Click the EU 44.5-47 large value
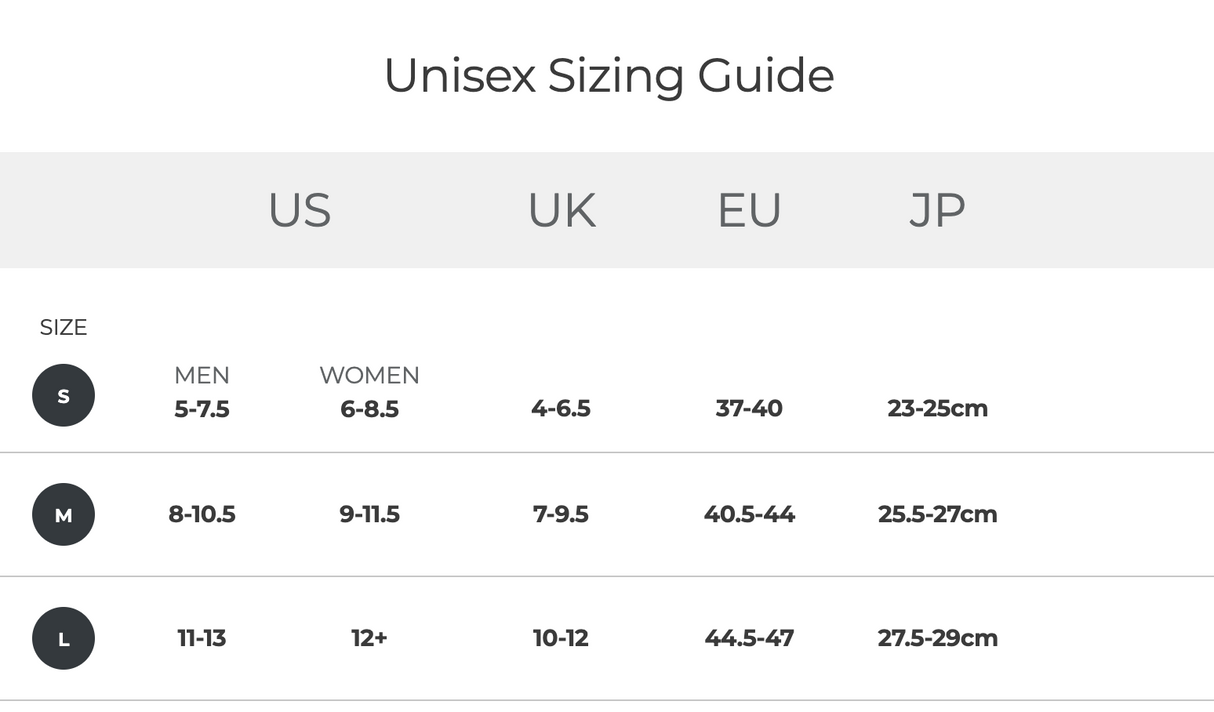The image size is (1214, 712). (x=749, y=638)
